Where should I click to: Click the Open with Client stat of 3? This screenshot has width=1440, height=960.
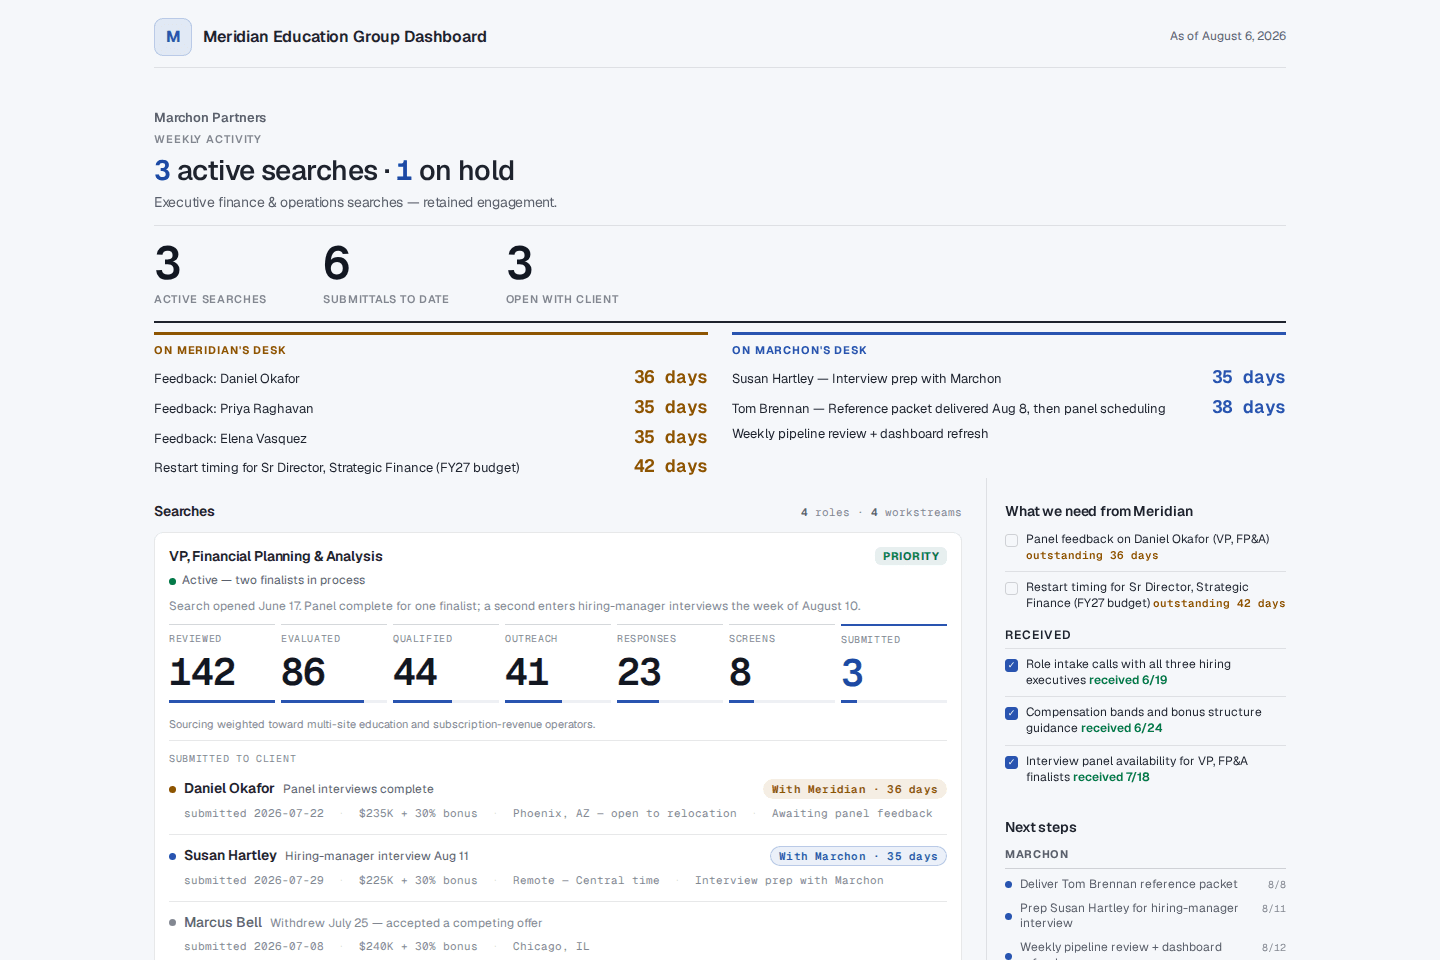coord(562,273)
